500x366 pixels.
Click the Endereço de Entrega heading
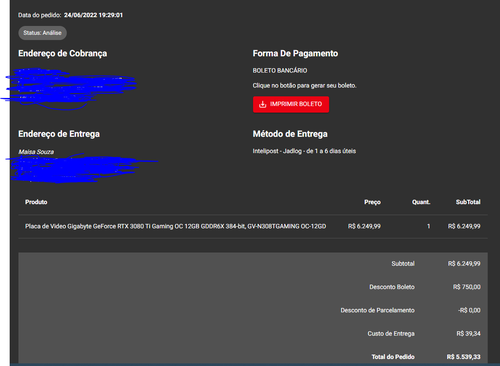59,134
